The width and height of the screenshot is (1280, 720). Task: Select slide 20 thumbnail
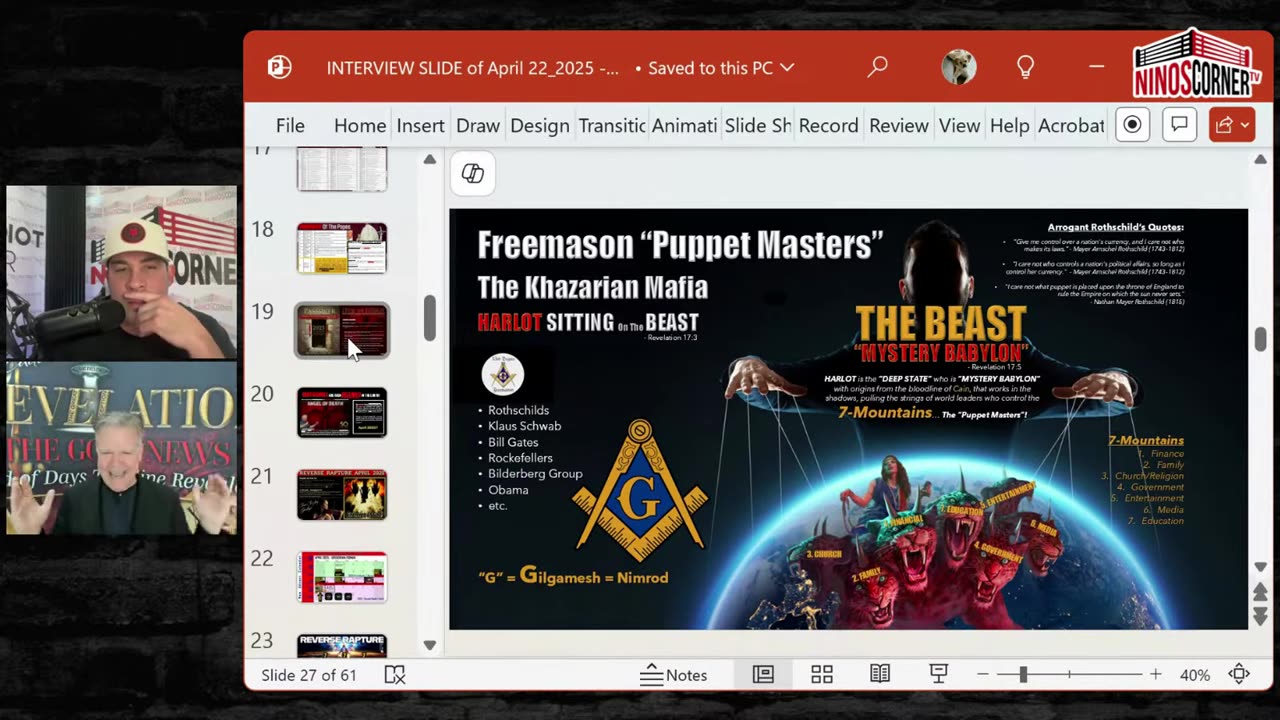[x=342, y=412]
